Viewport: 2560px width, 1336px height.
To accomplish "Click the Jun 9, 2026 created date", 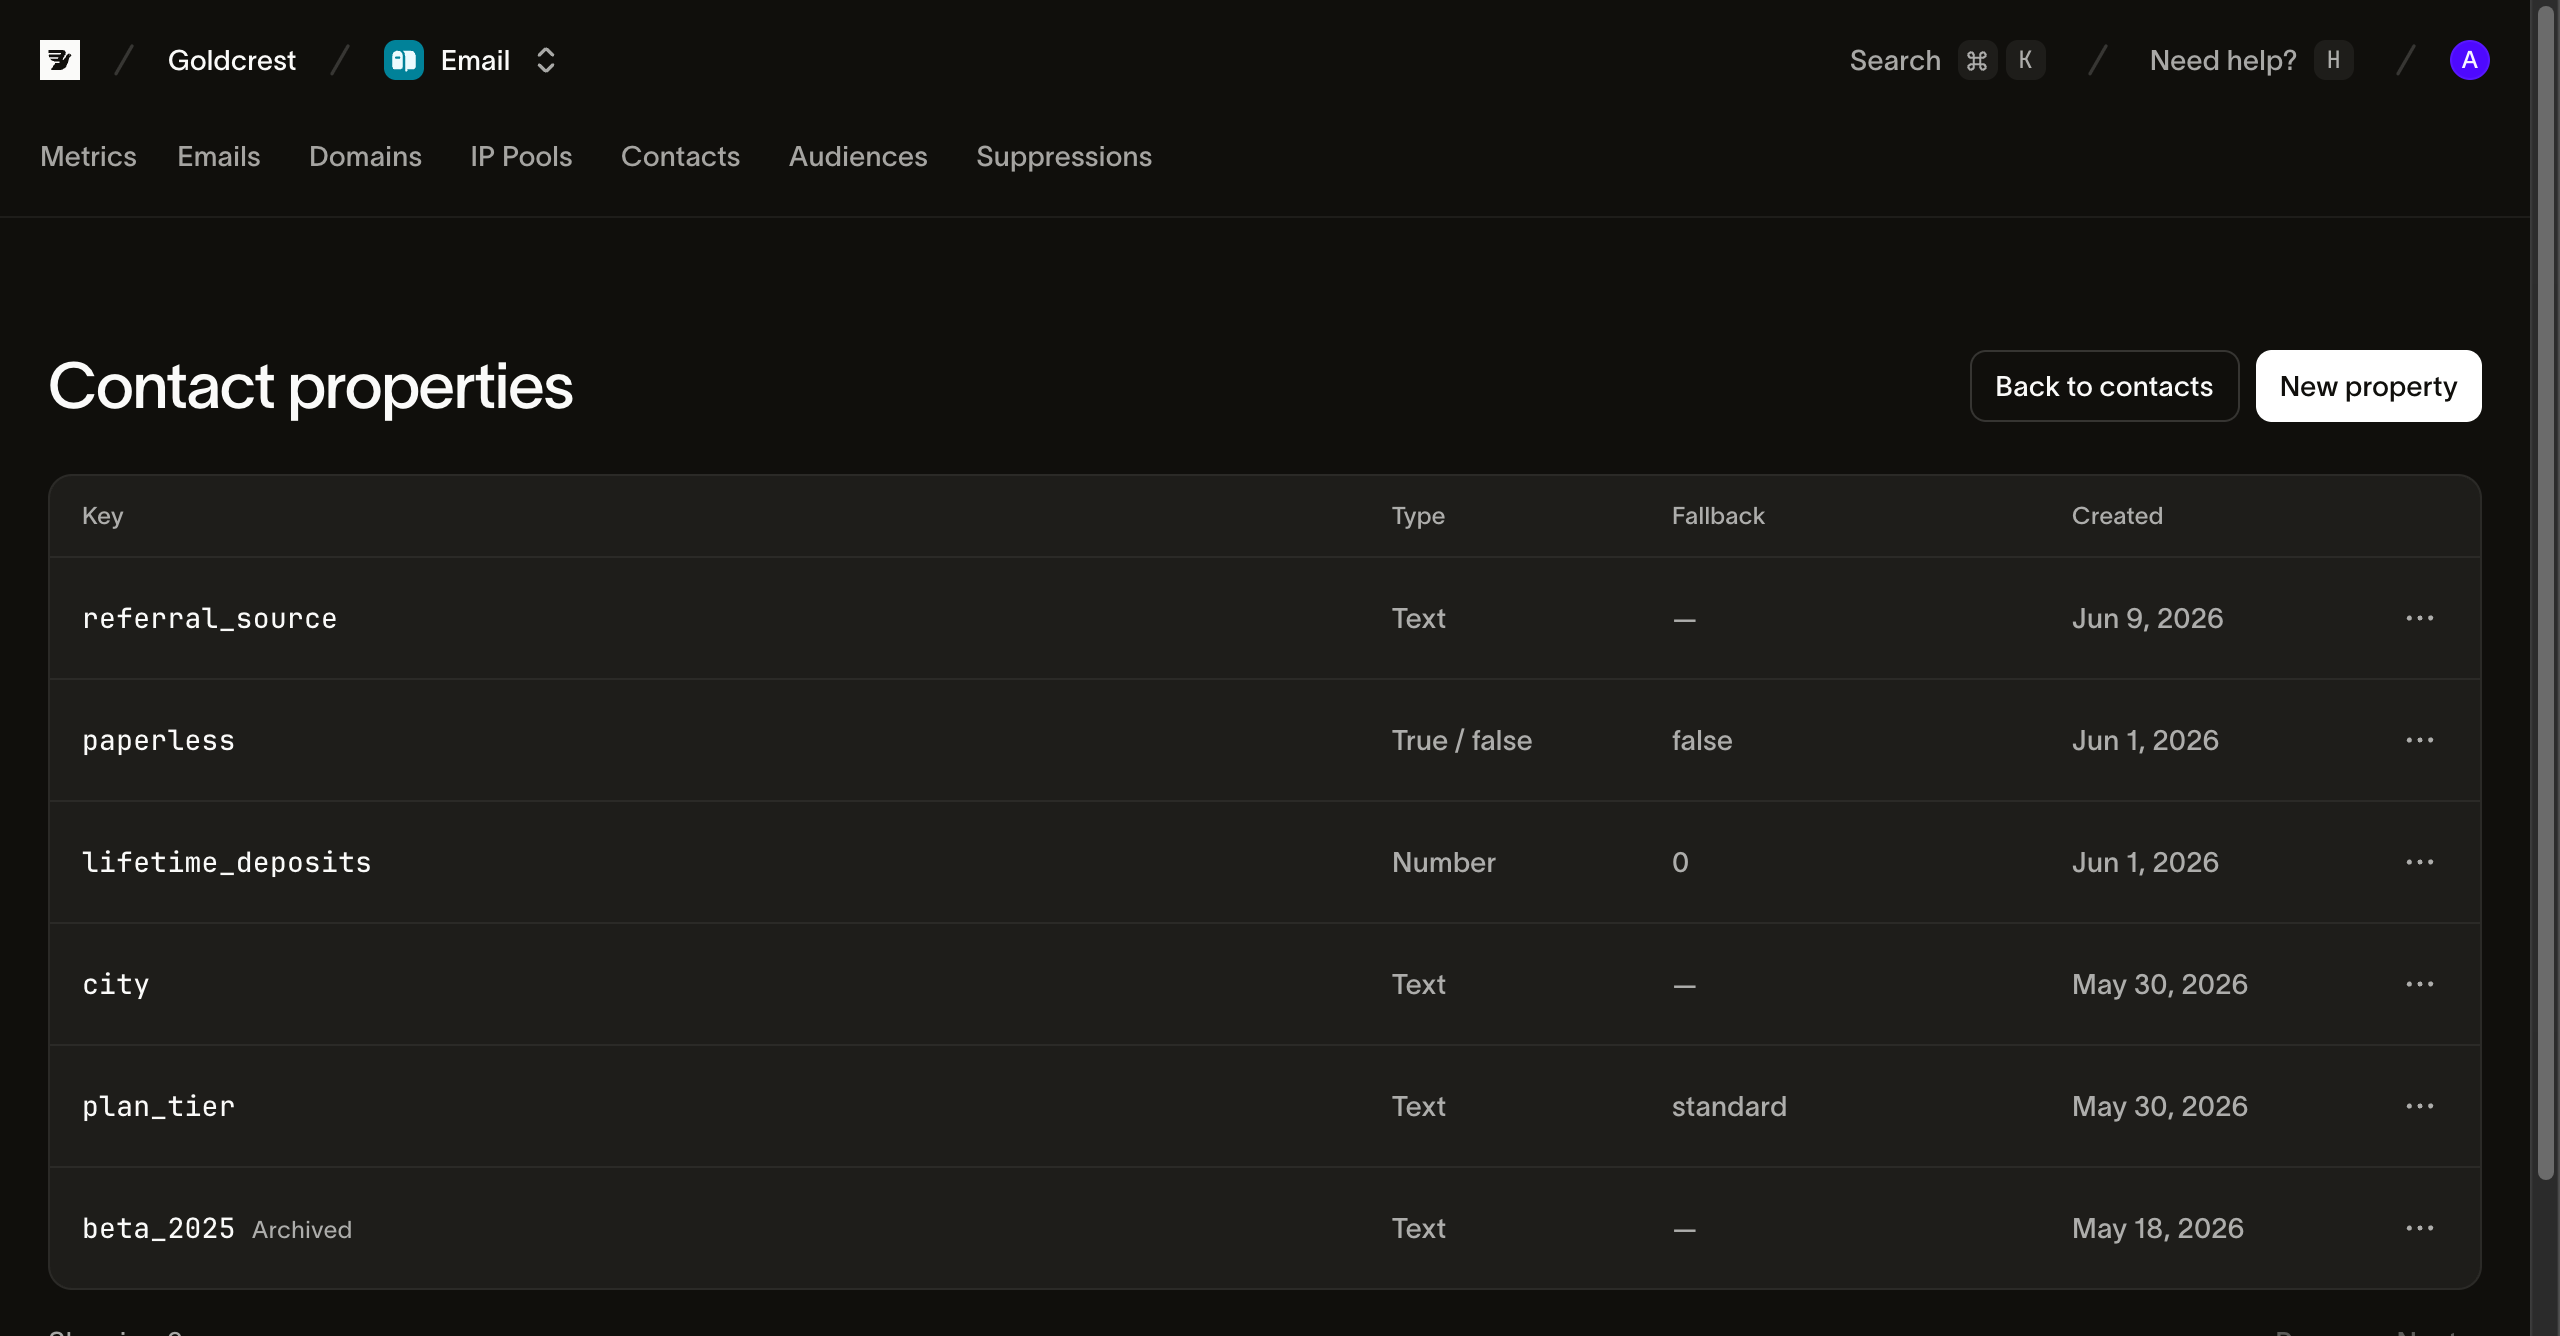I will pyautogui.click(x=2147, y=618).
